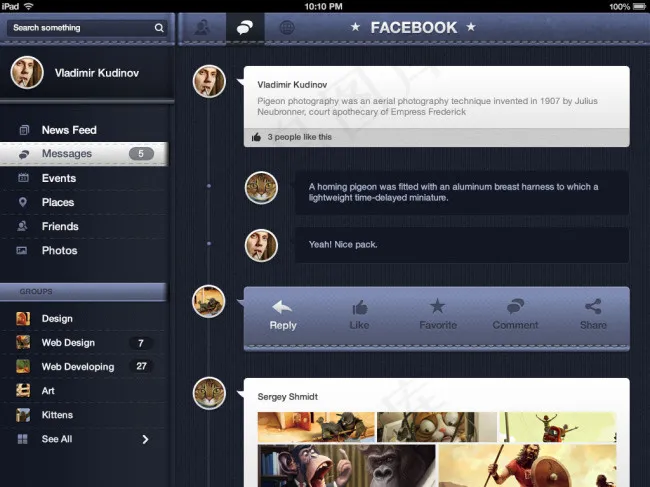The height and width of the screenshot is (487, 650).
Task: Click avatar beside Yeah! Nice pack
Action: [261, 245]
